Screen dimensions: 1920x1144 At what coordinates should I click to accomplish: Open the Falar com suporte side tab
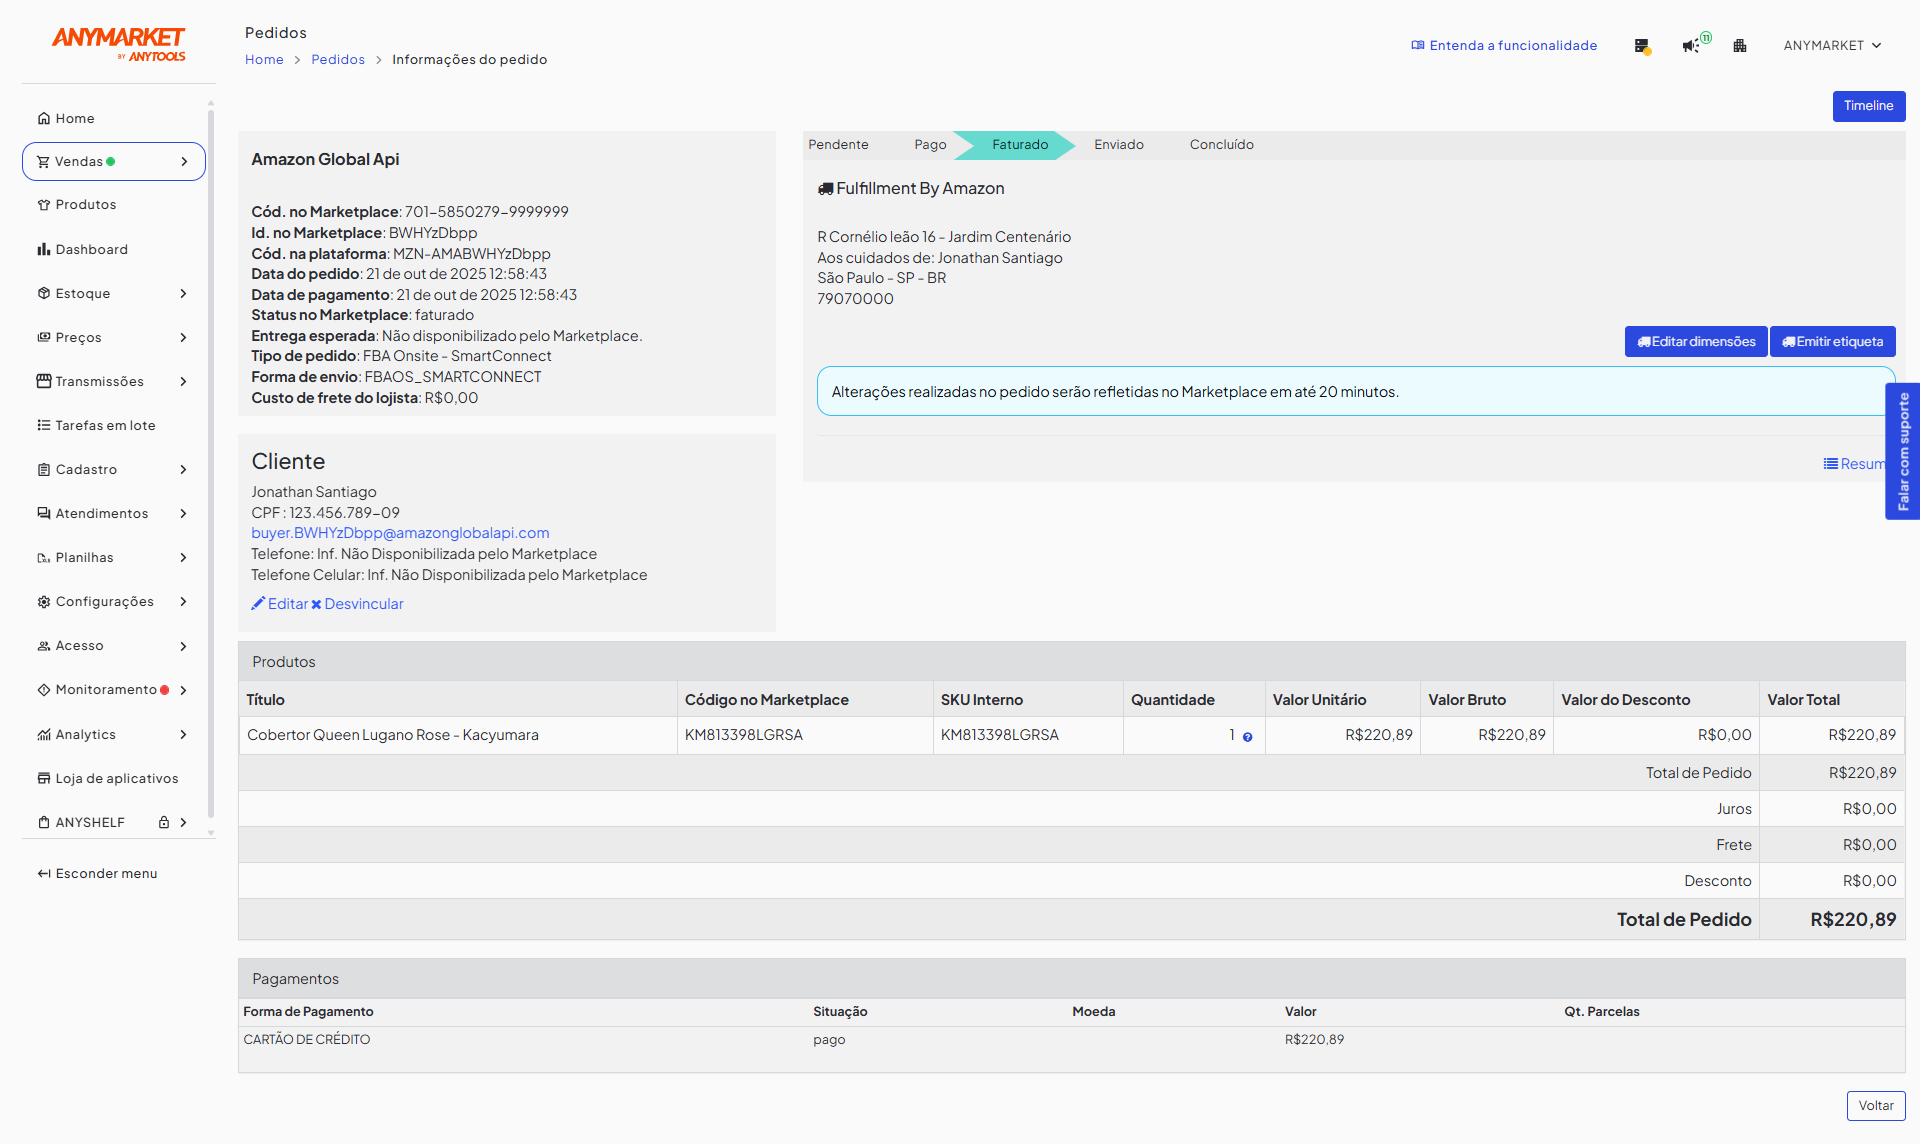click(x=1902, y=451)
